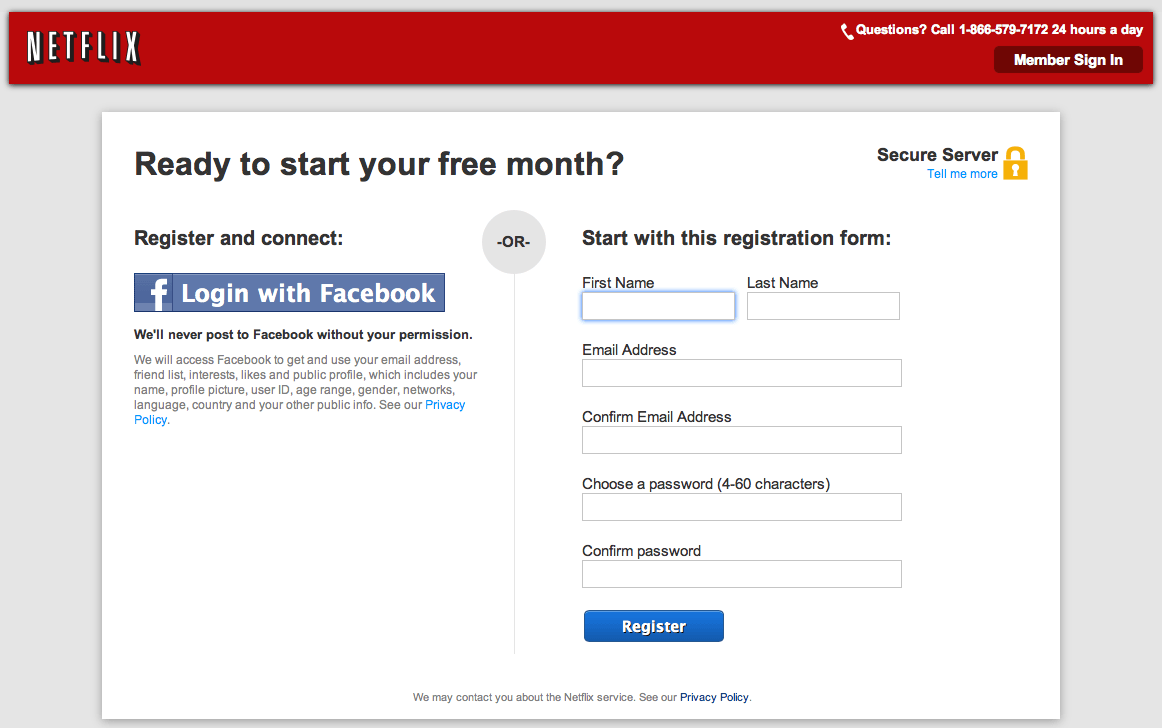Login with Facebook button
1162x728 pixels.
289,293
